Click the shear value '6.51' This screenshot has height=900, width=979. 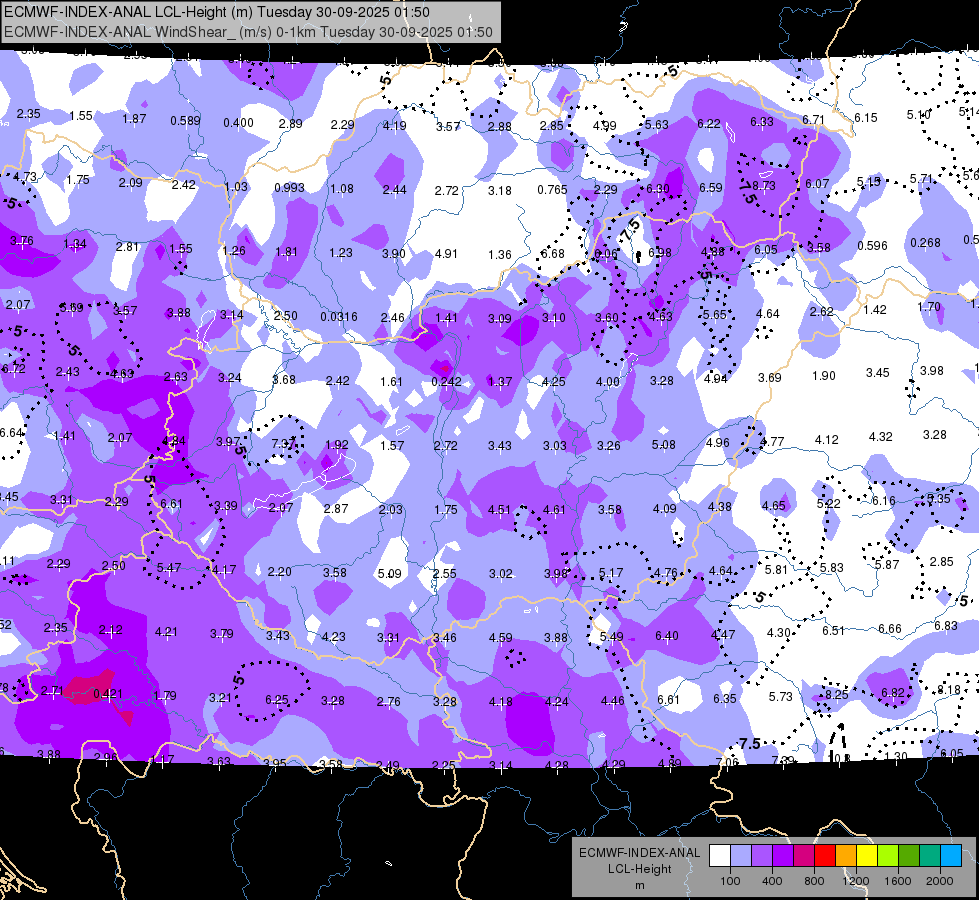tap(834, 631)
